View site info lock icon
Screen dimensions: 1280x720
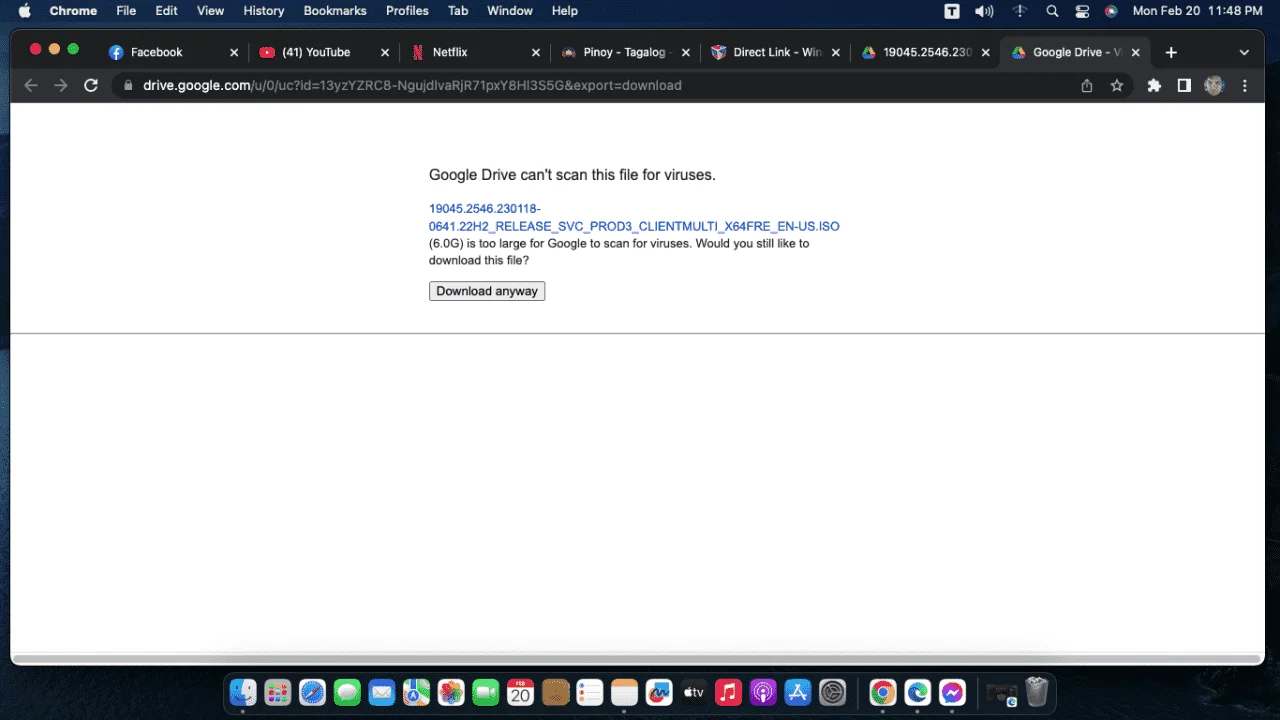[x=128, y=86]
